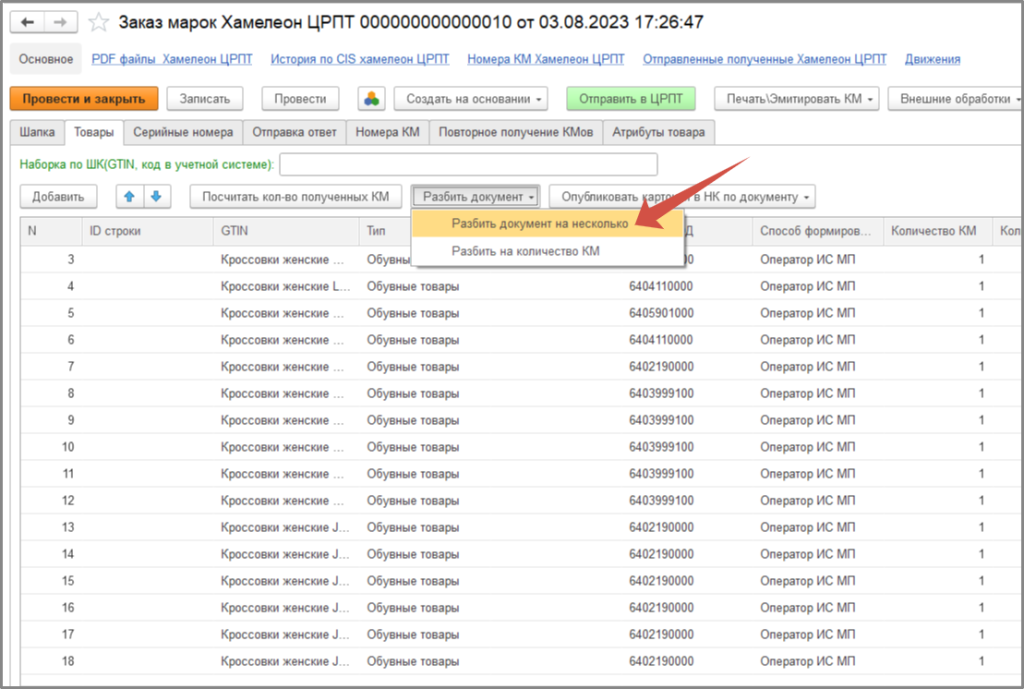Sort by the N column header

(x=51, y=231)
